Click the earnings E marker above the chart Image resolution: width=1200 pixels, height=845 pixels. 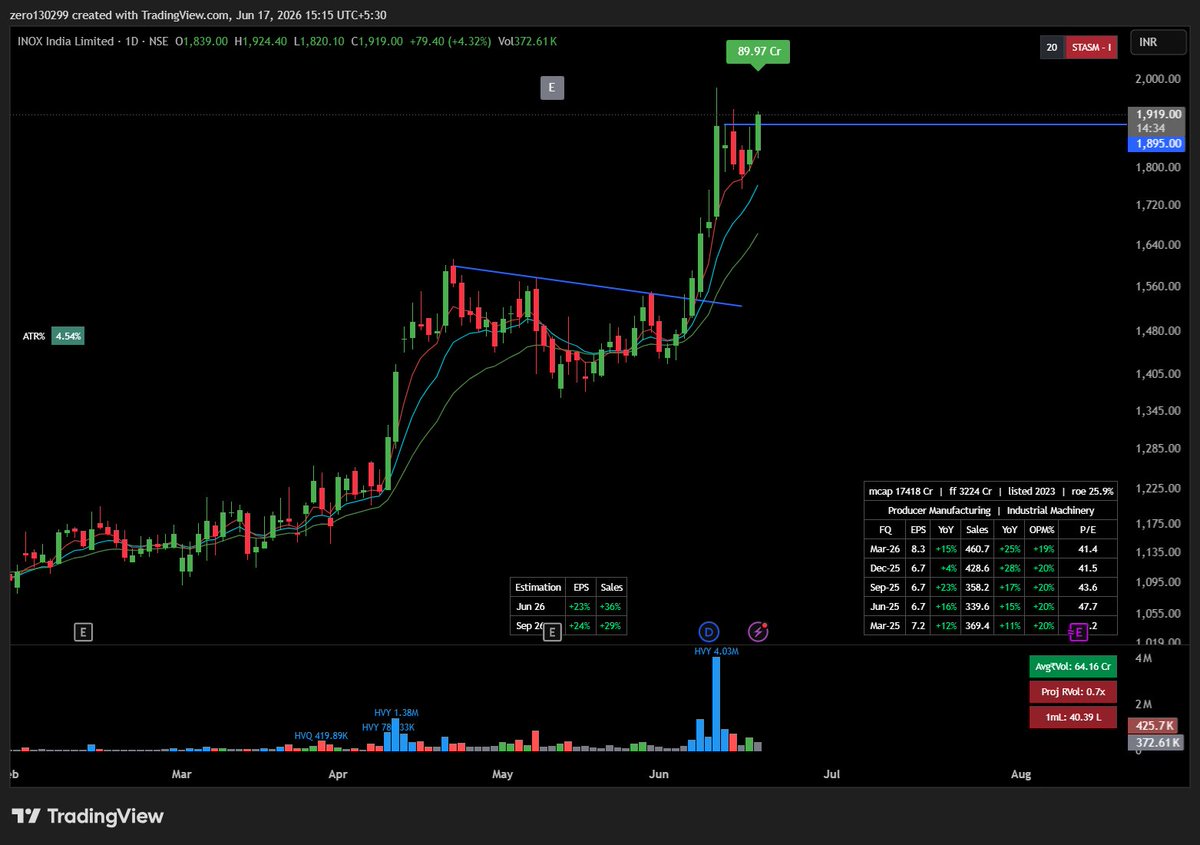pyautogui.click(x=552, y=88)
